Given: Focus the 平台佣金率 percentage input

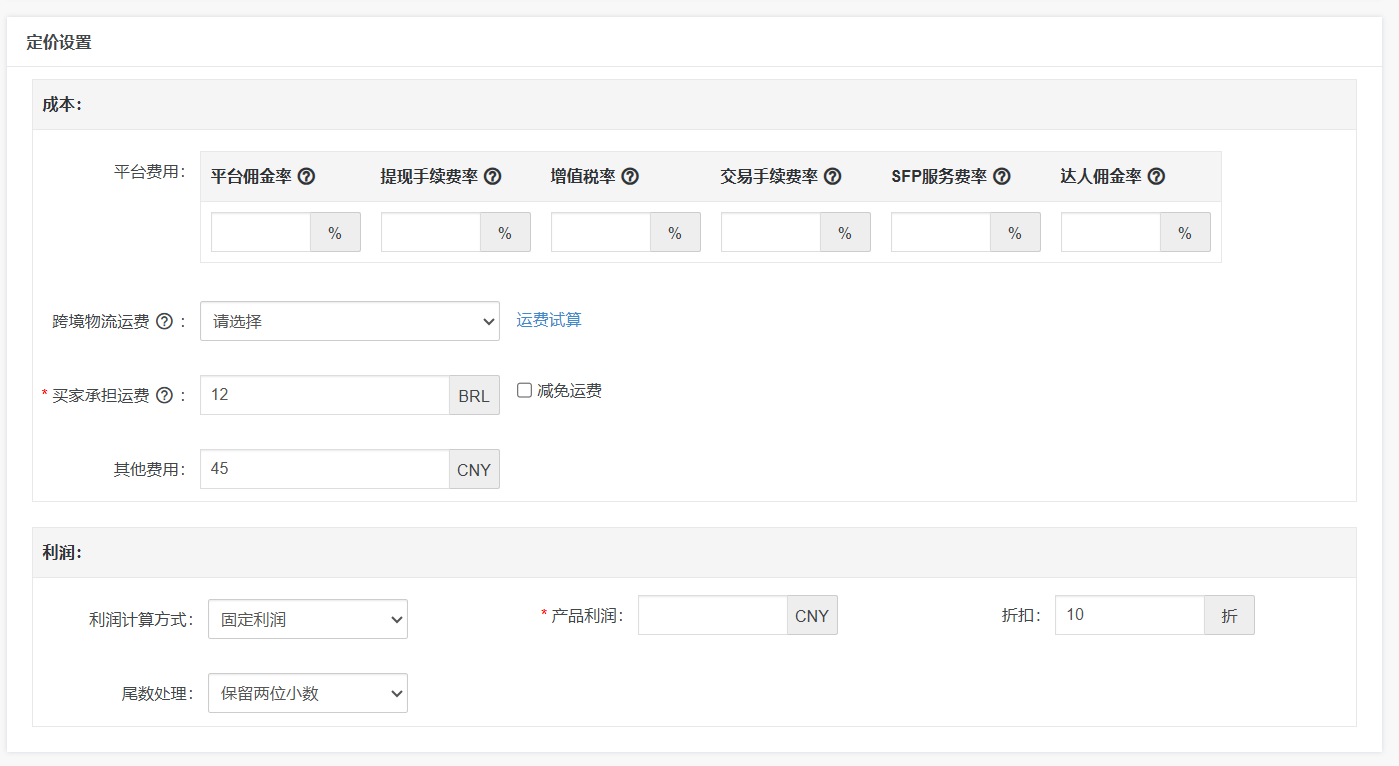Looking at the screenshot, I should click(x=261, y=232).
